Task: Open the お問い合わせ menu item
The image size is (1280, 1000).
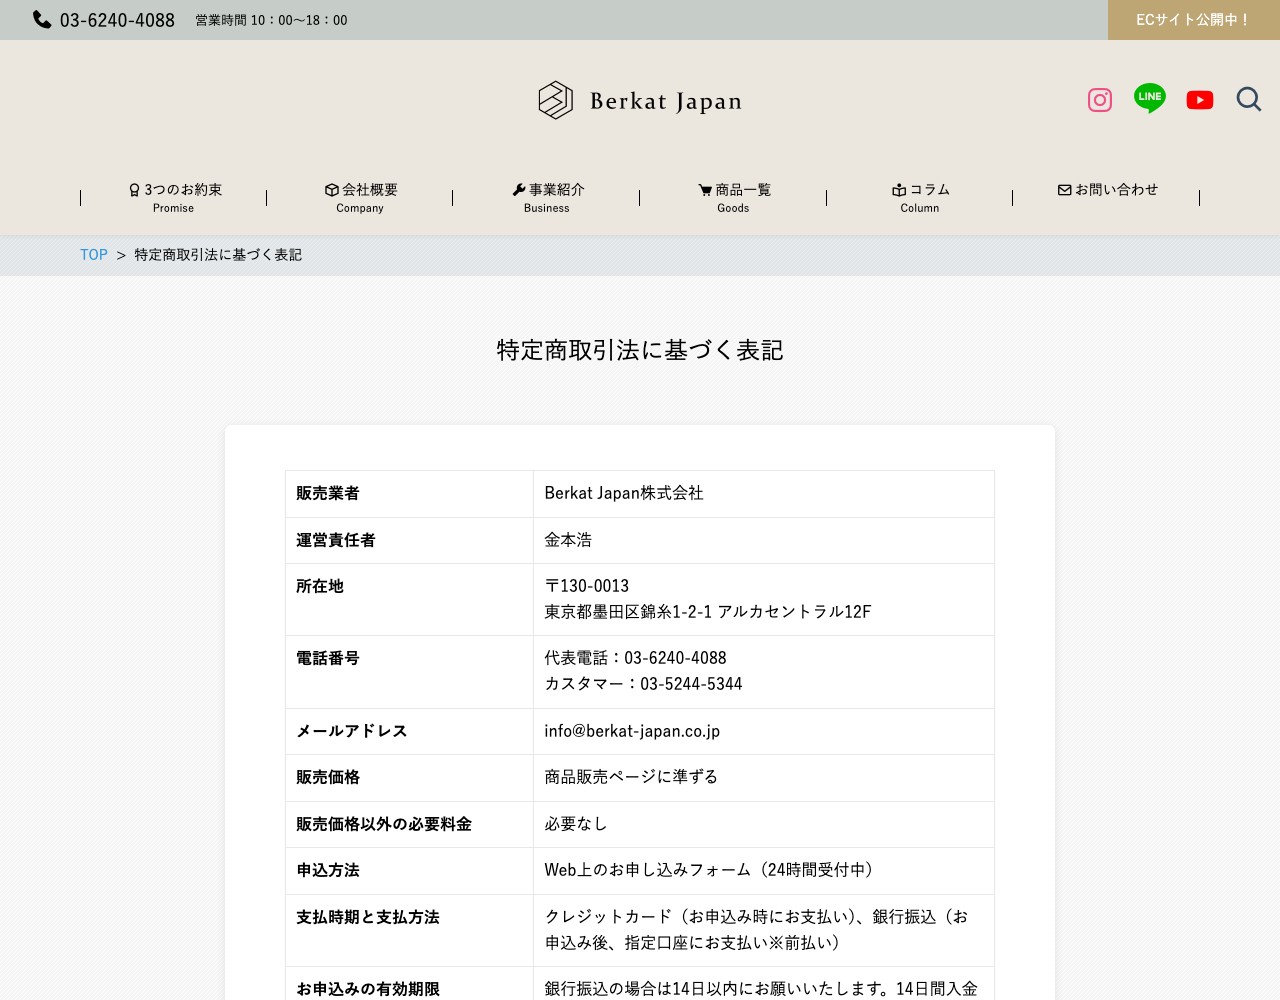Action: pos(1107,190)
